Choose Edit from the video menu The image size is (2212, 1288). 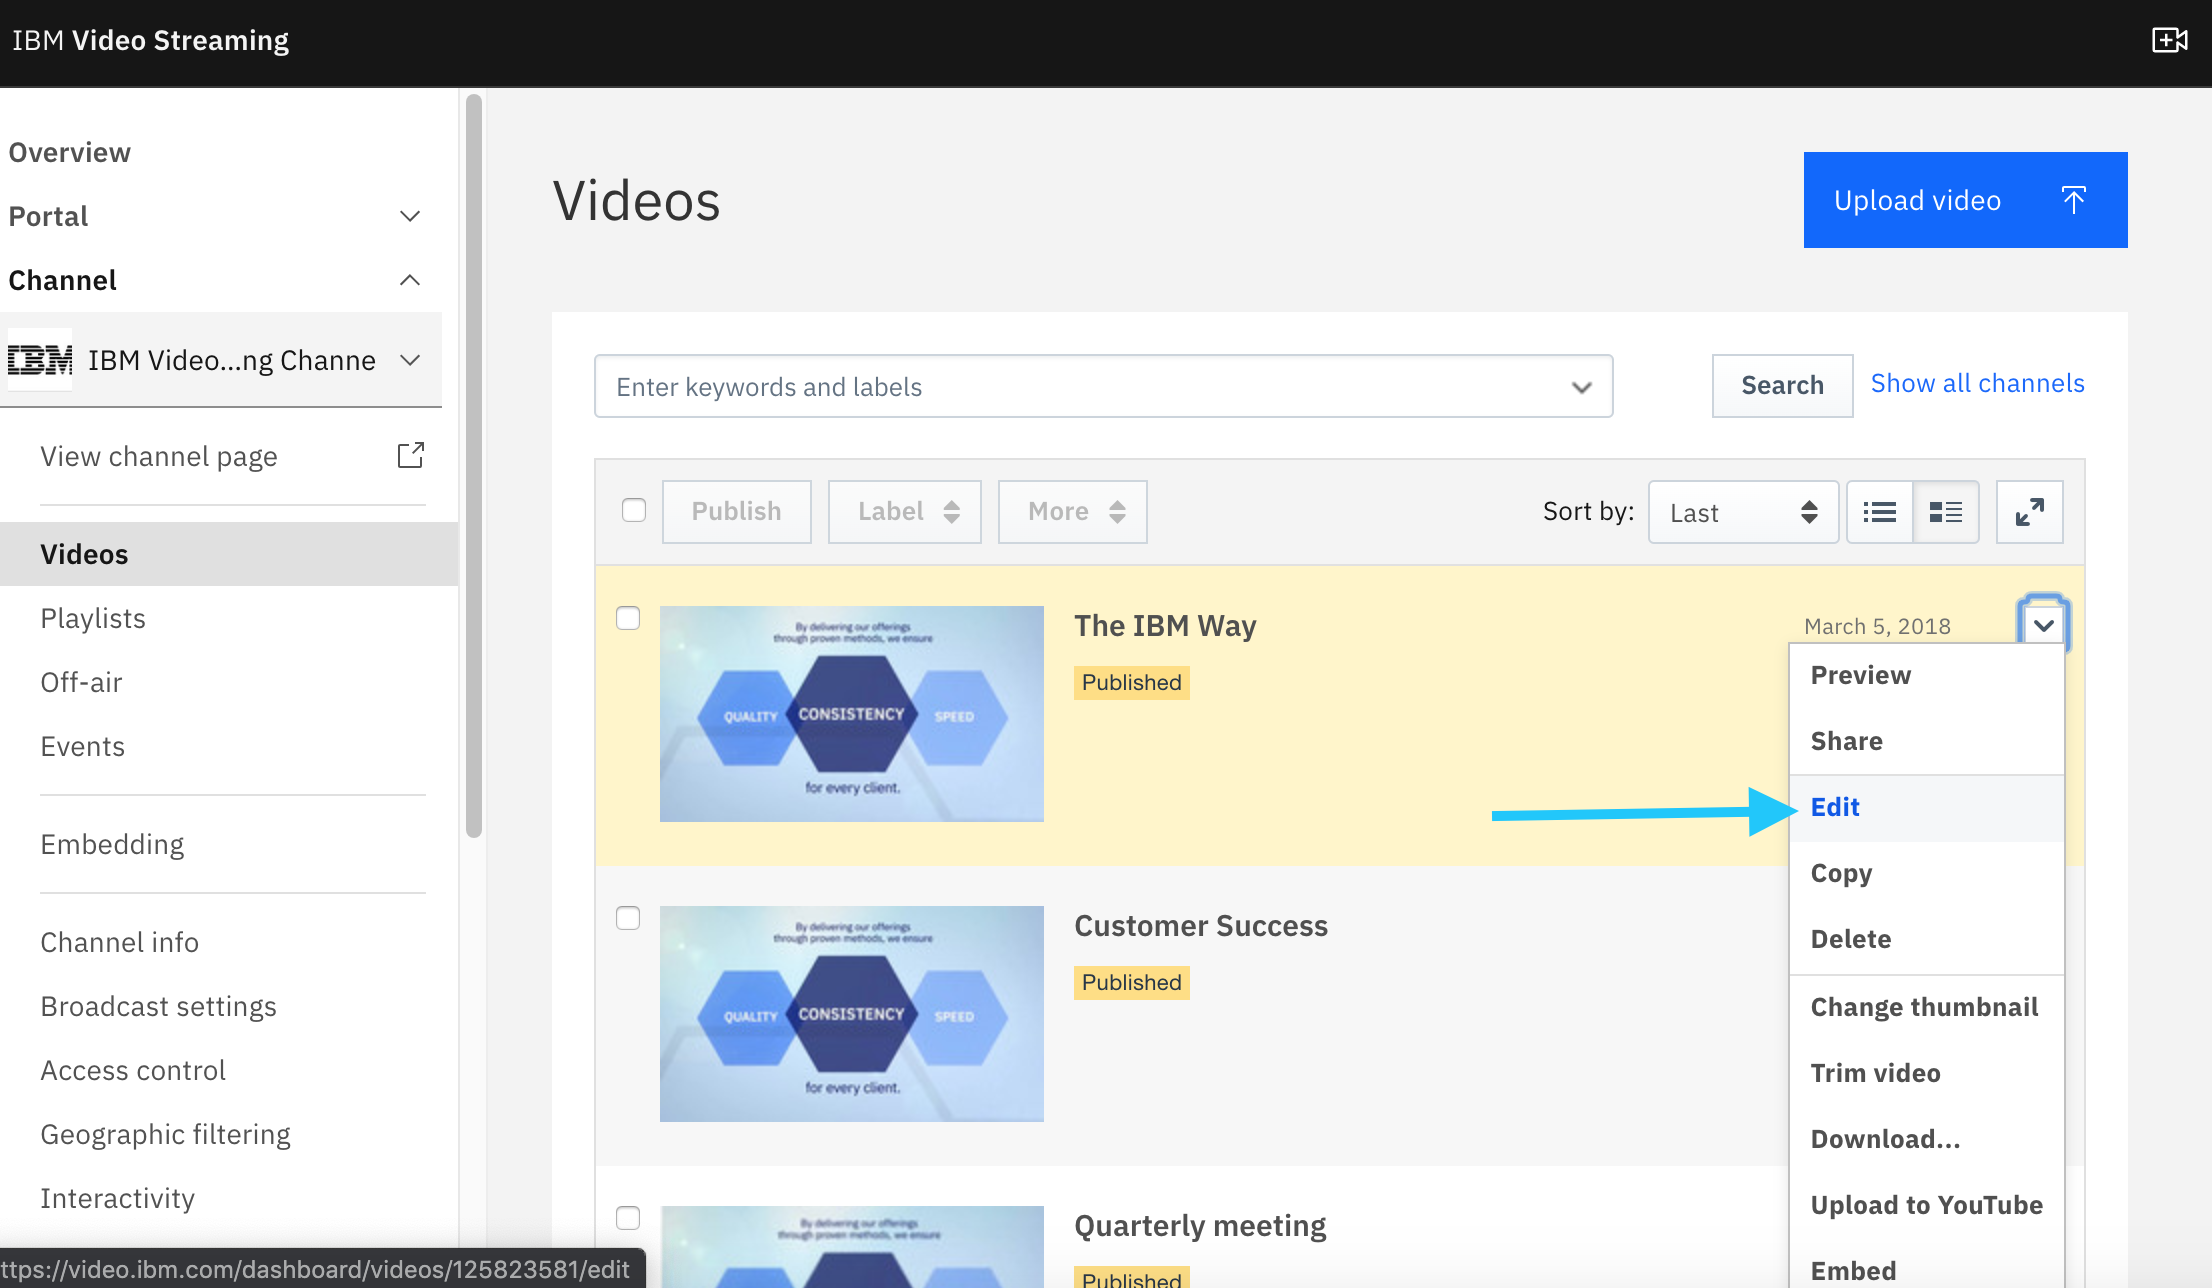1926,808
